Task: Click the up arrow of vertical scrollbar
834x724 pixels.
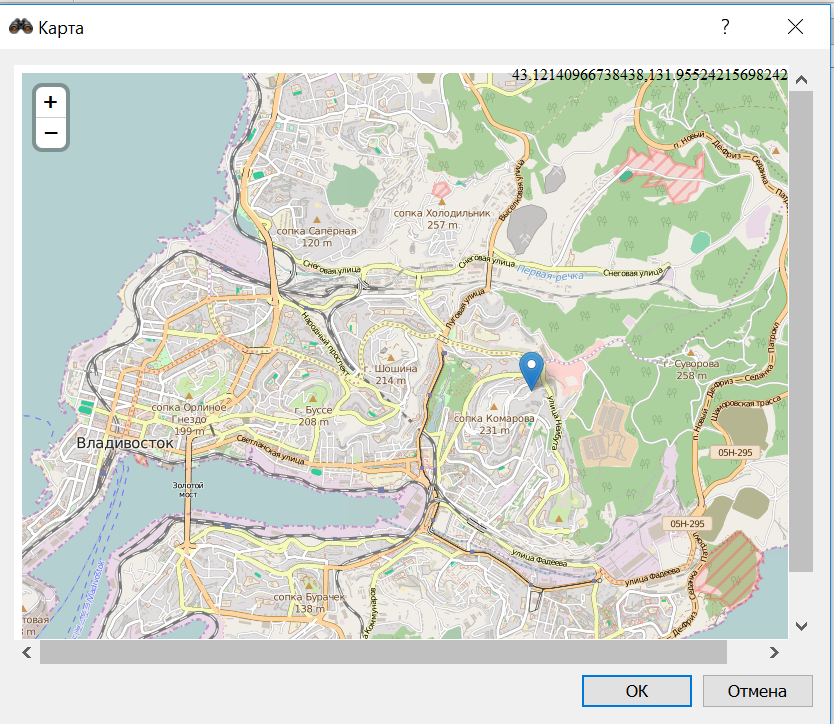Action: pos(801,80)
